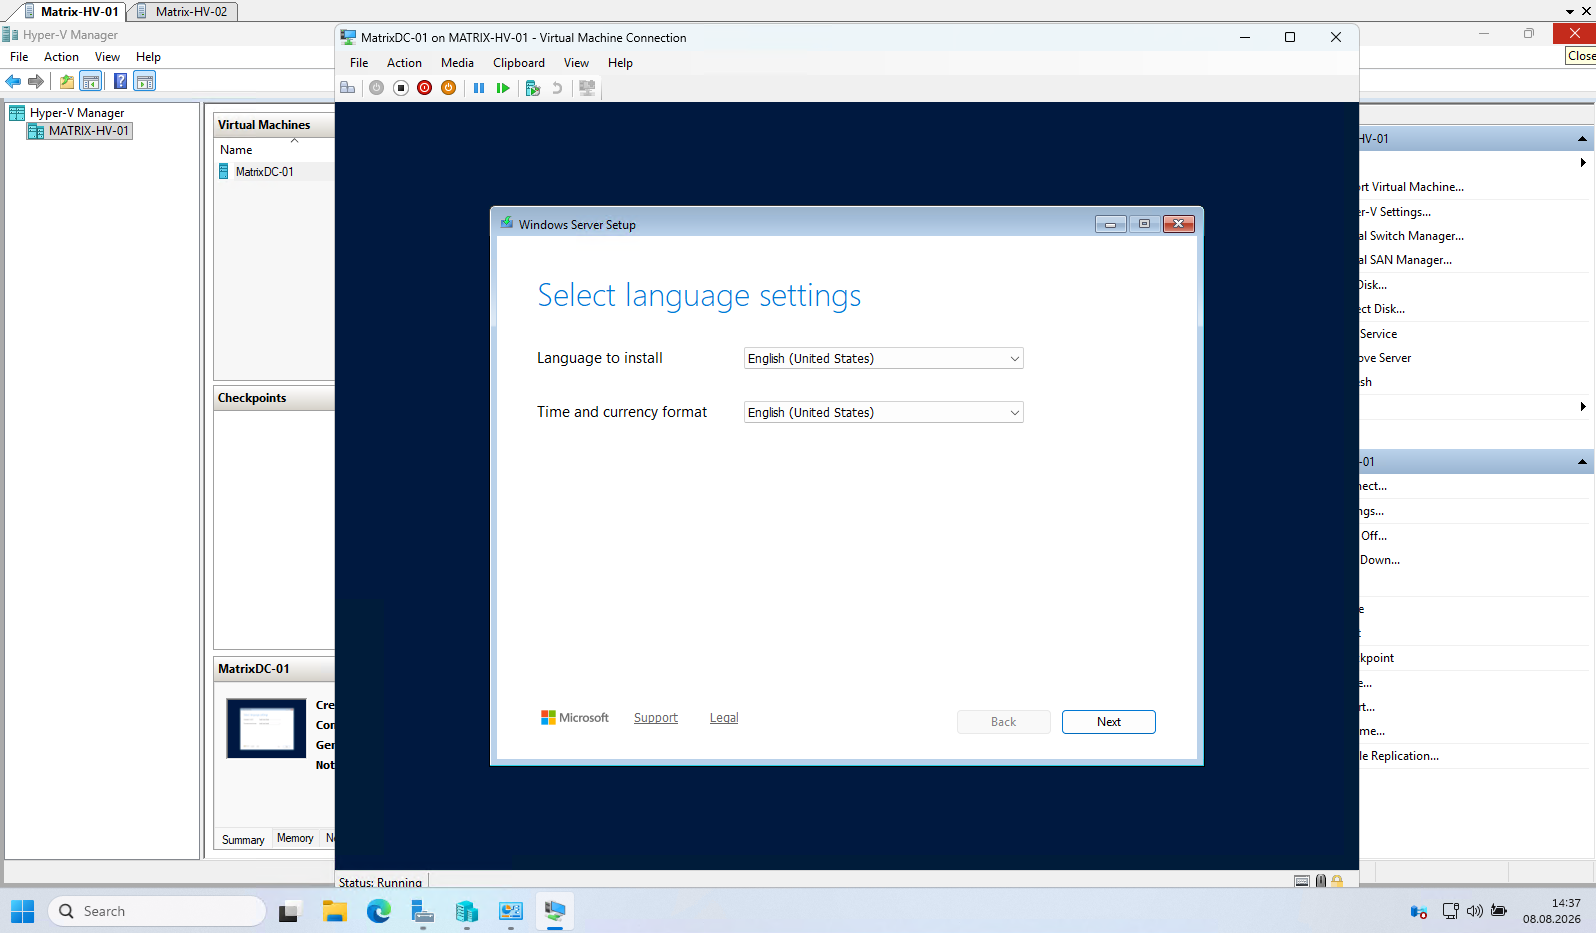Viewport: 1596px width, 933px height.
Task: Click the volume speaker tray icon
Action: [1475, 911]
